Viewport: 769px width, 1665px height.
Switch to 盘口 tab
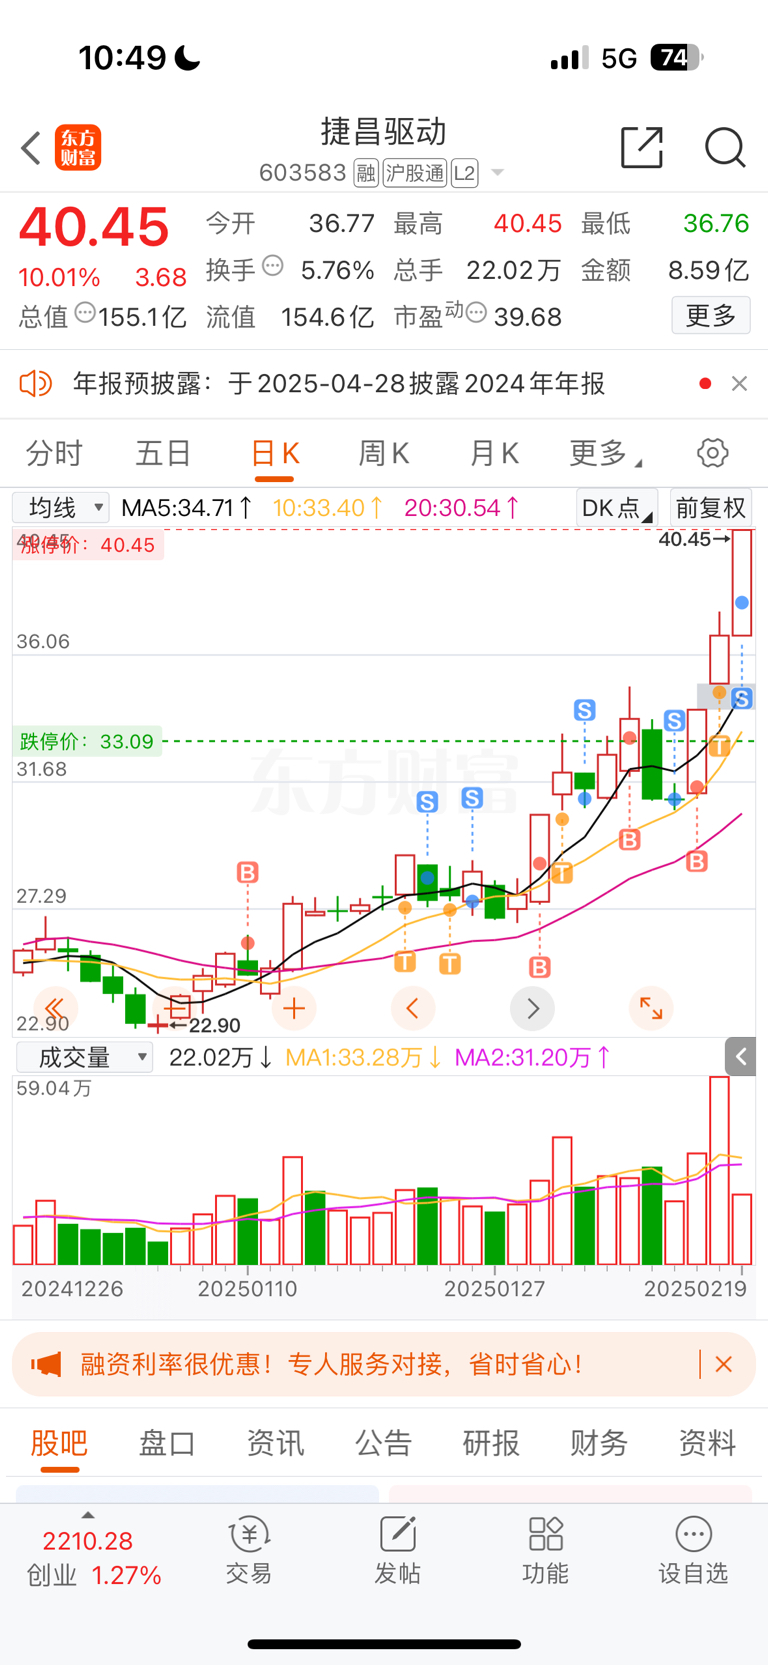(167, 1443)
